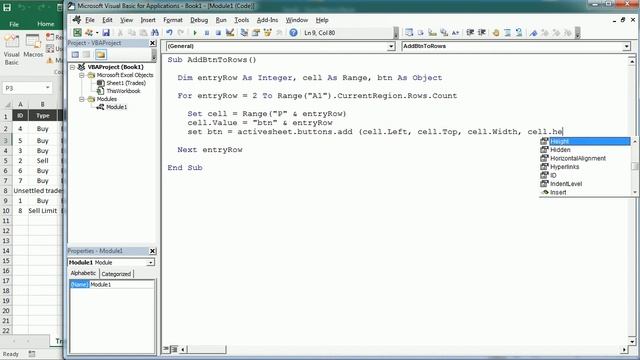640x360 pixels.
Task: Open the Insert menu
Action: tap(148, 20)
